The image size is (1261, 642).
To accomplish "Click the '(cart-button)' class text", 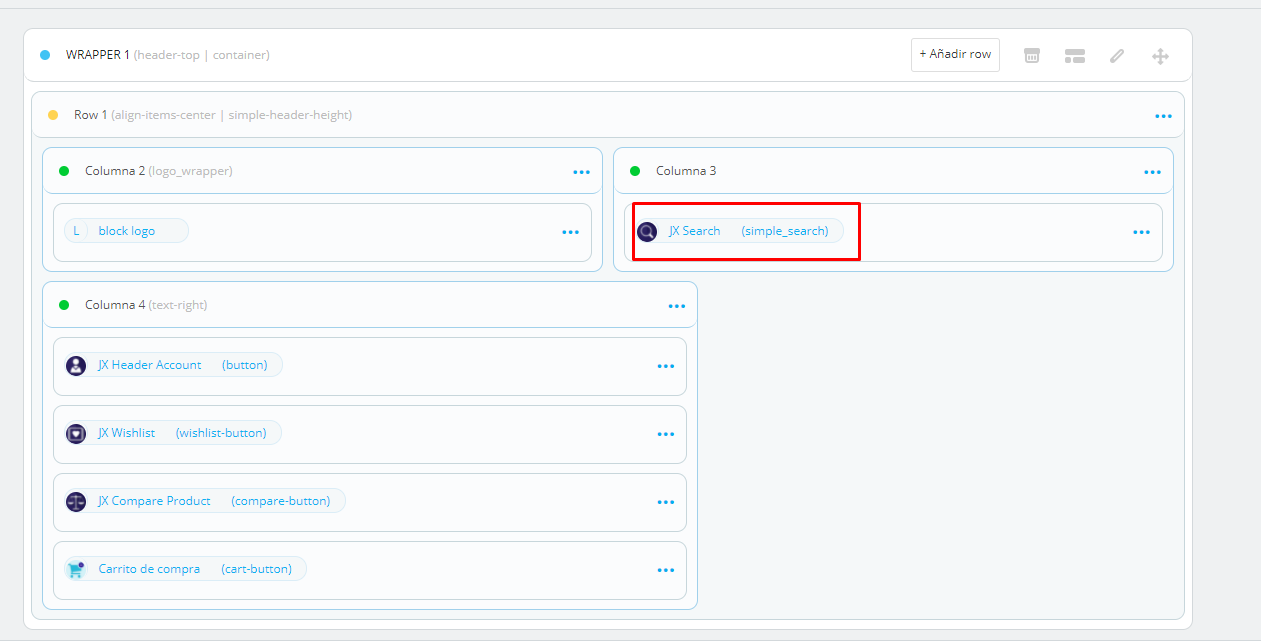I will (257, 569).
